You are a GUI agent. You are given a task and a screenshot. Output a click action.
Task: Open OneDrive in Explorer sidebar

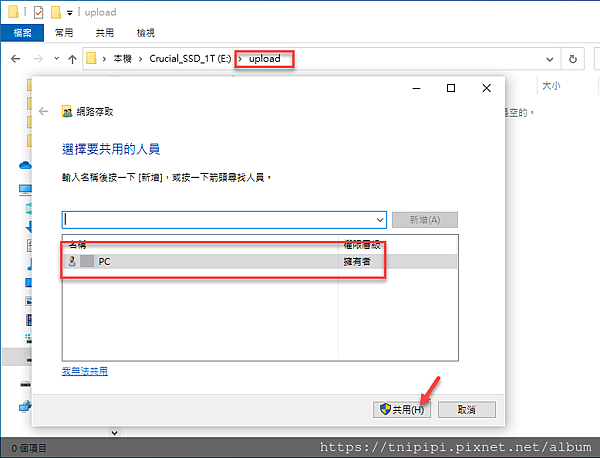point(25,165)
